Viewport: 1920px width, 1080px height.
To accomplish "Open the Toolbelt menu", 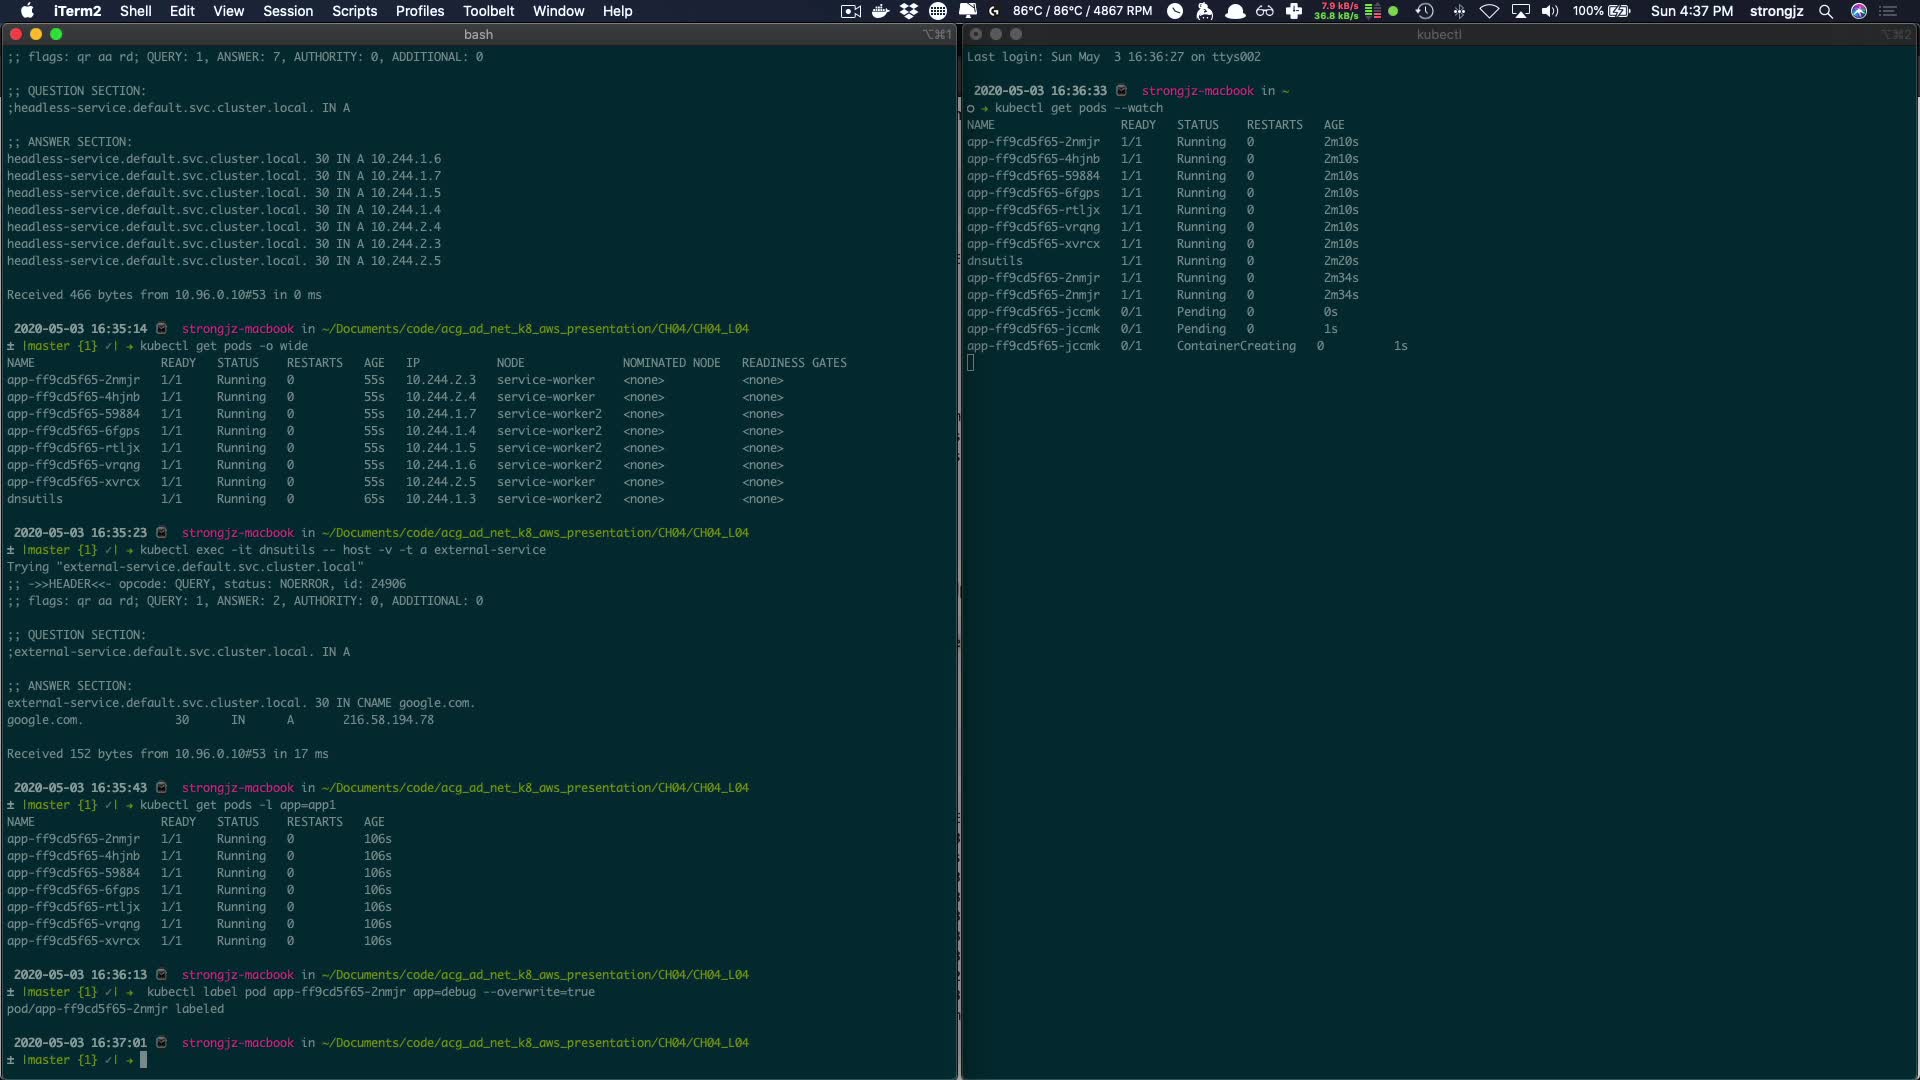I will click(x=488, y=11).
